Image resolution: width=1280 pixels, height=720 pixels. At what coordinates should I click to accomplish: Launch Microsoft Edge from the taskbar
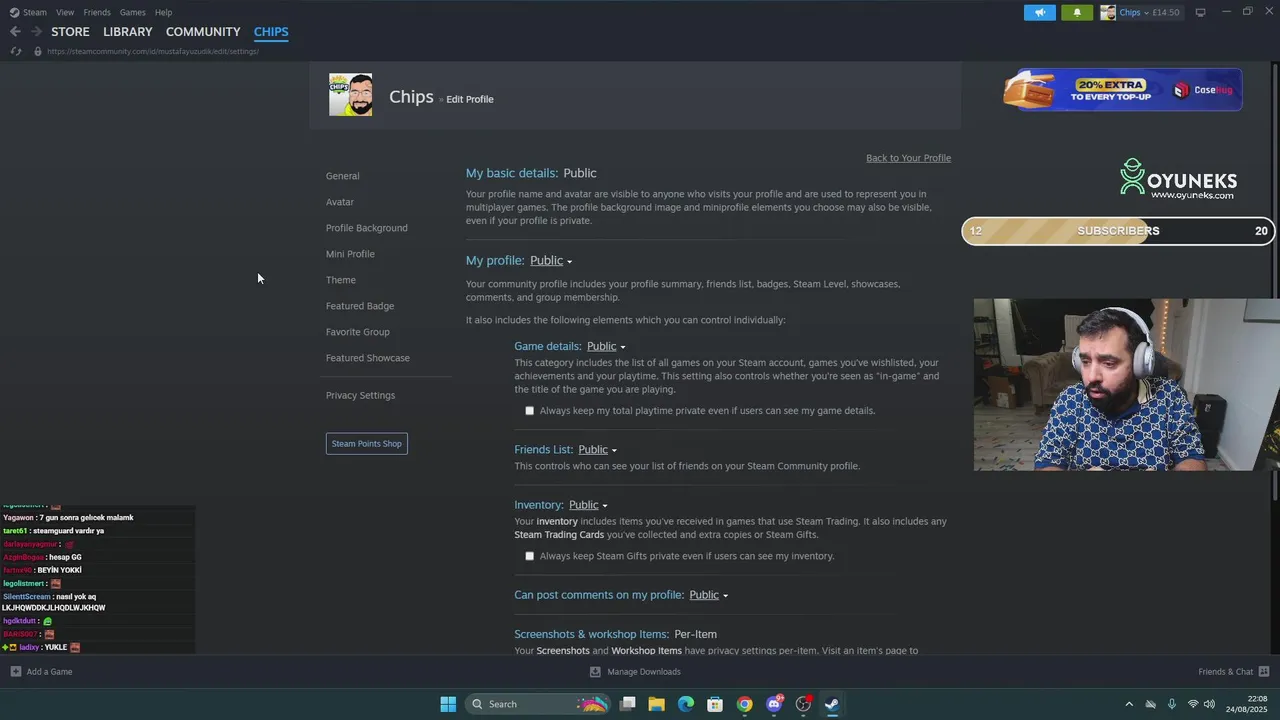coord(685,704)
